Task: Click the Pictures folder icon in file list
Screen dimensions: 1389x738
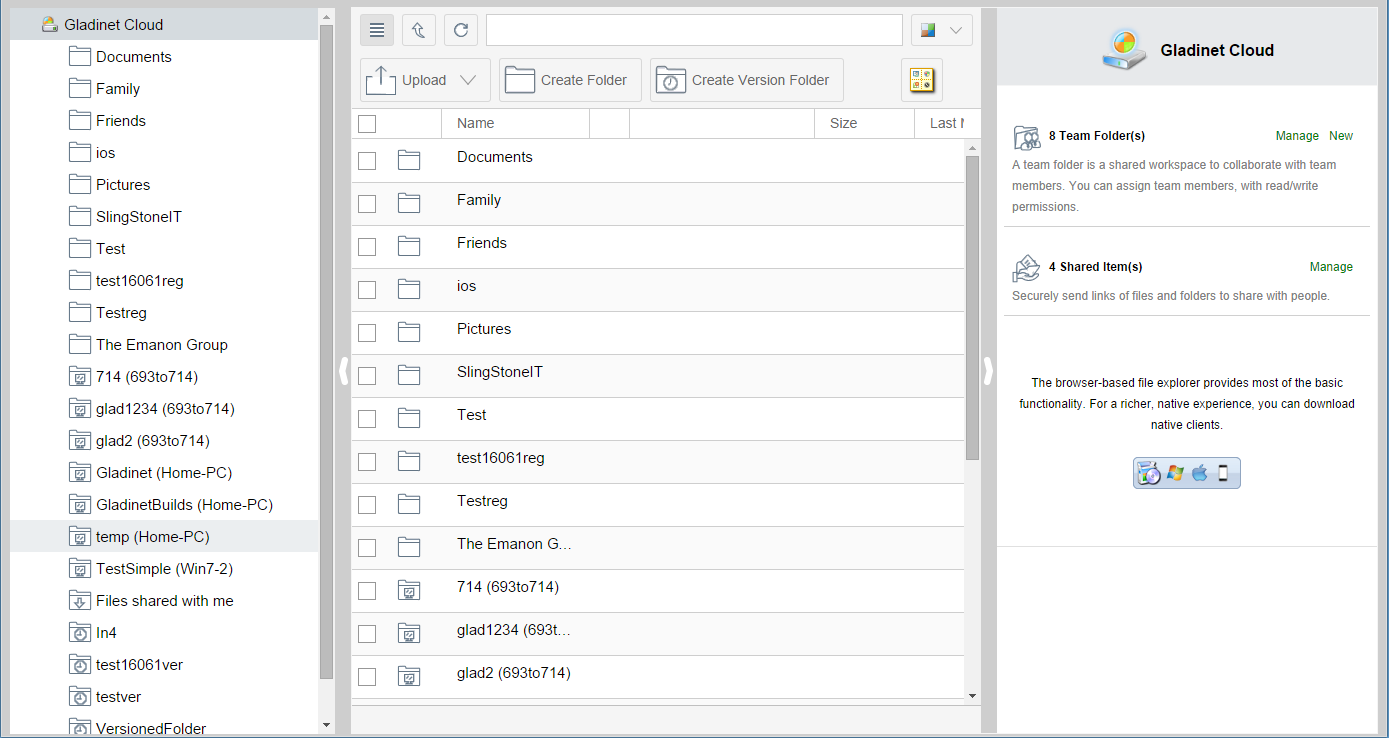Action: click(408, 332)
